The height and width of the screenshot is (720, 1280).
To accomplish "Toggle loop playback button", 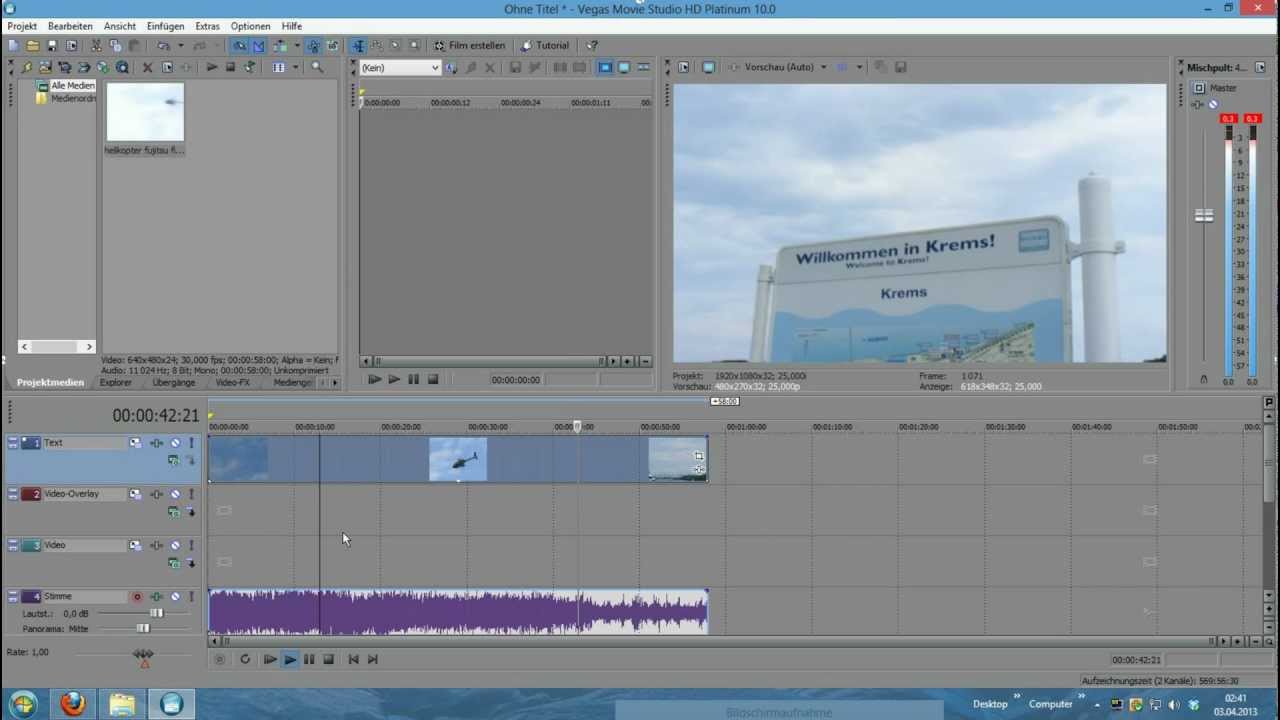I will coord(245,659).
